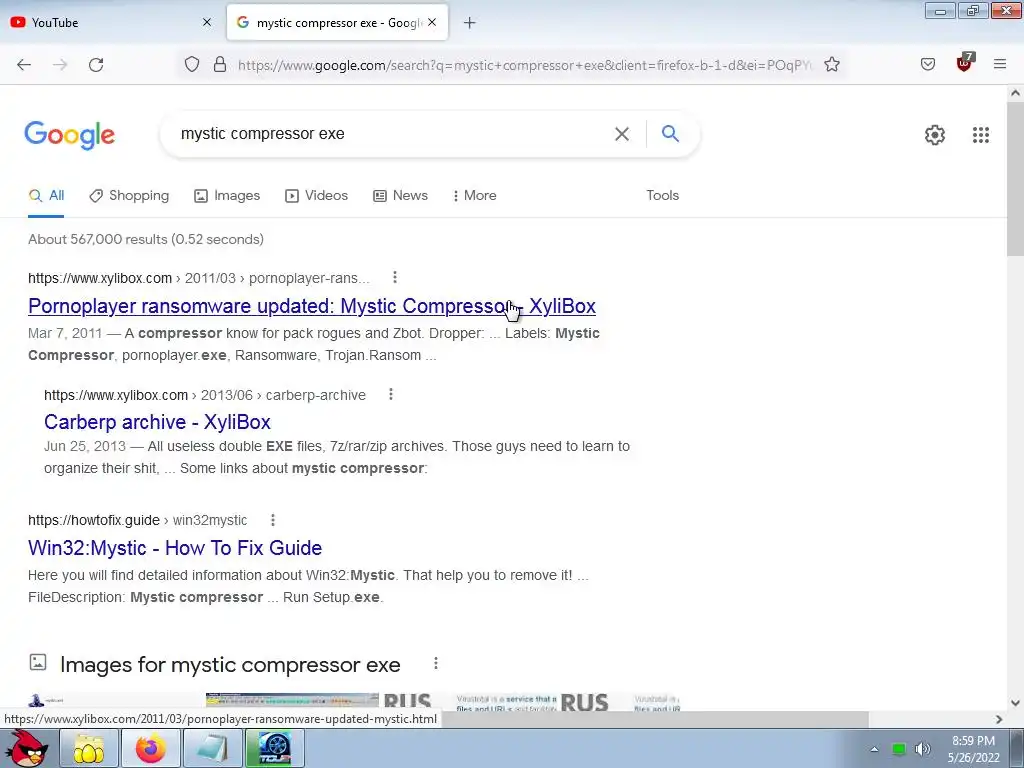
Task: Open options menu for howtofix.guide result
Action: point(273,520)
